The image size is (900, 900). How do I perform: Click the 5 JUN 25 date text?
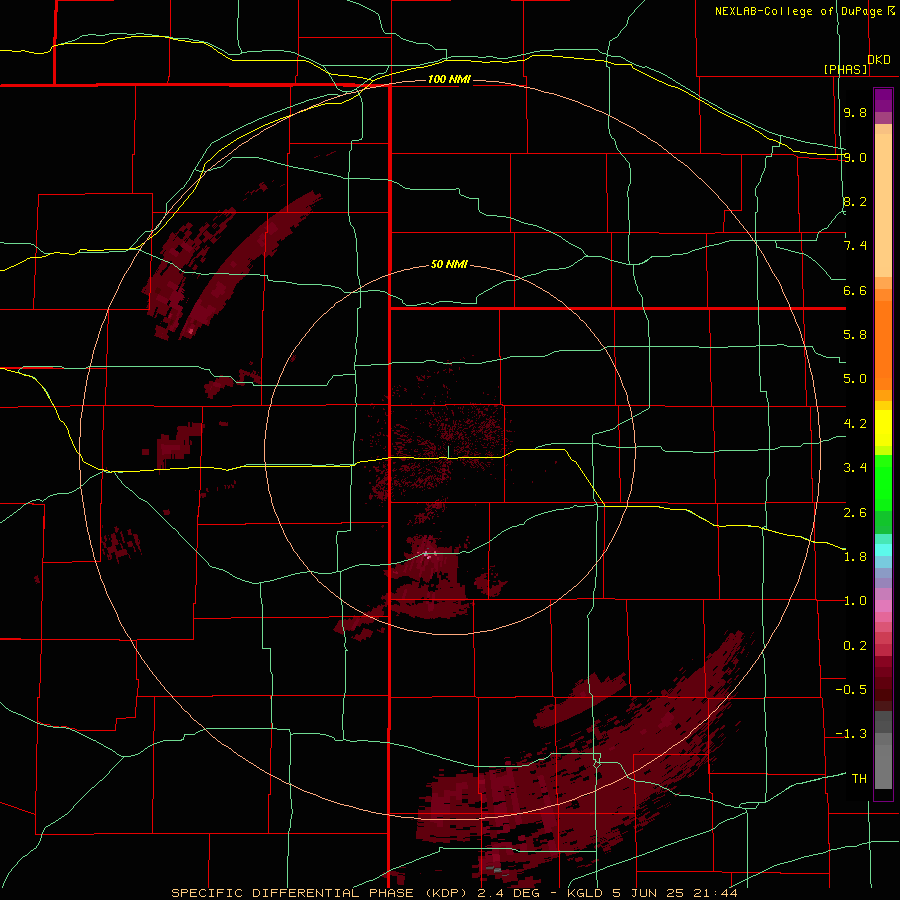point(648,893)
